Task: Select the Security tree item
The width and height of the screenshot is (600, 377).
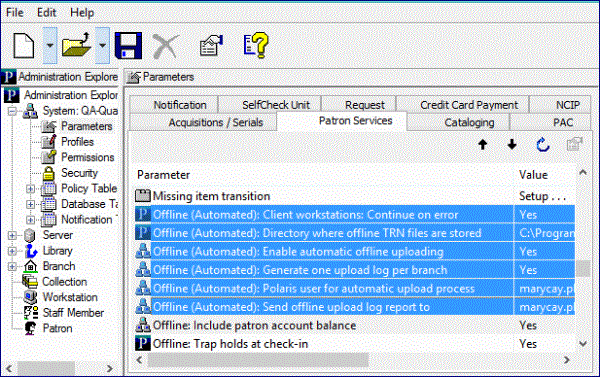Action: click(x=79, y=173)
